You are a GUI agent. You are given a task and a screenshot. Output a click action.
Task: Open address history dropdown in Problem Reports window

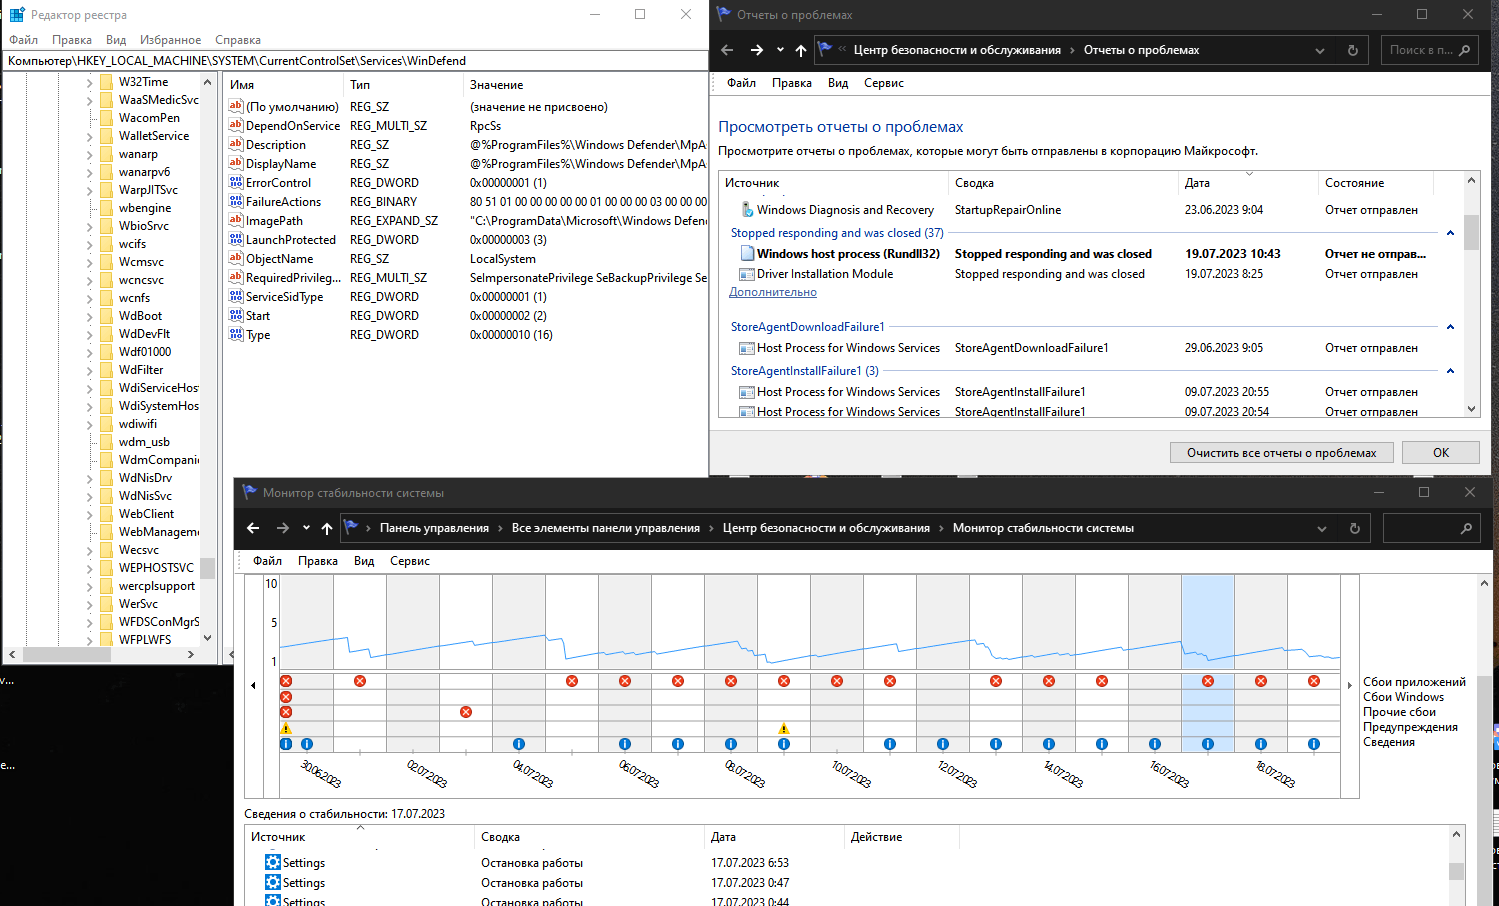1320,50
